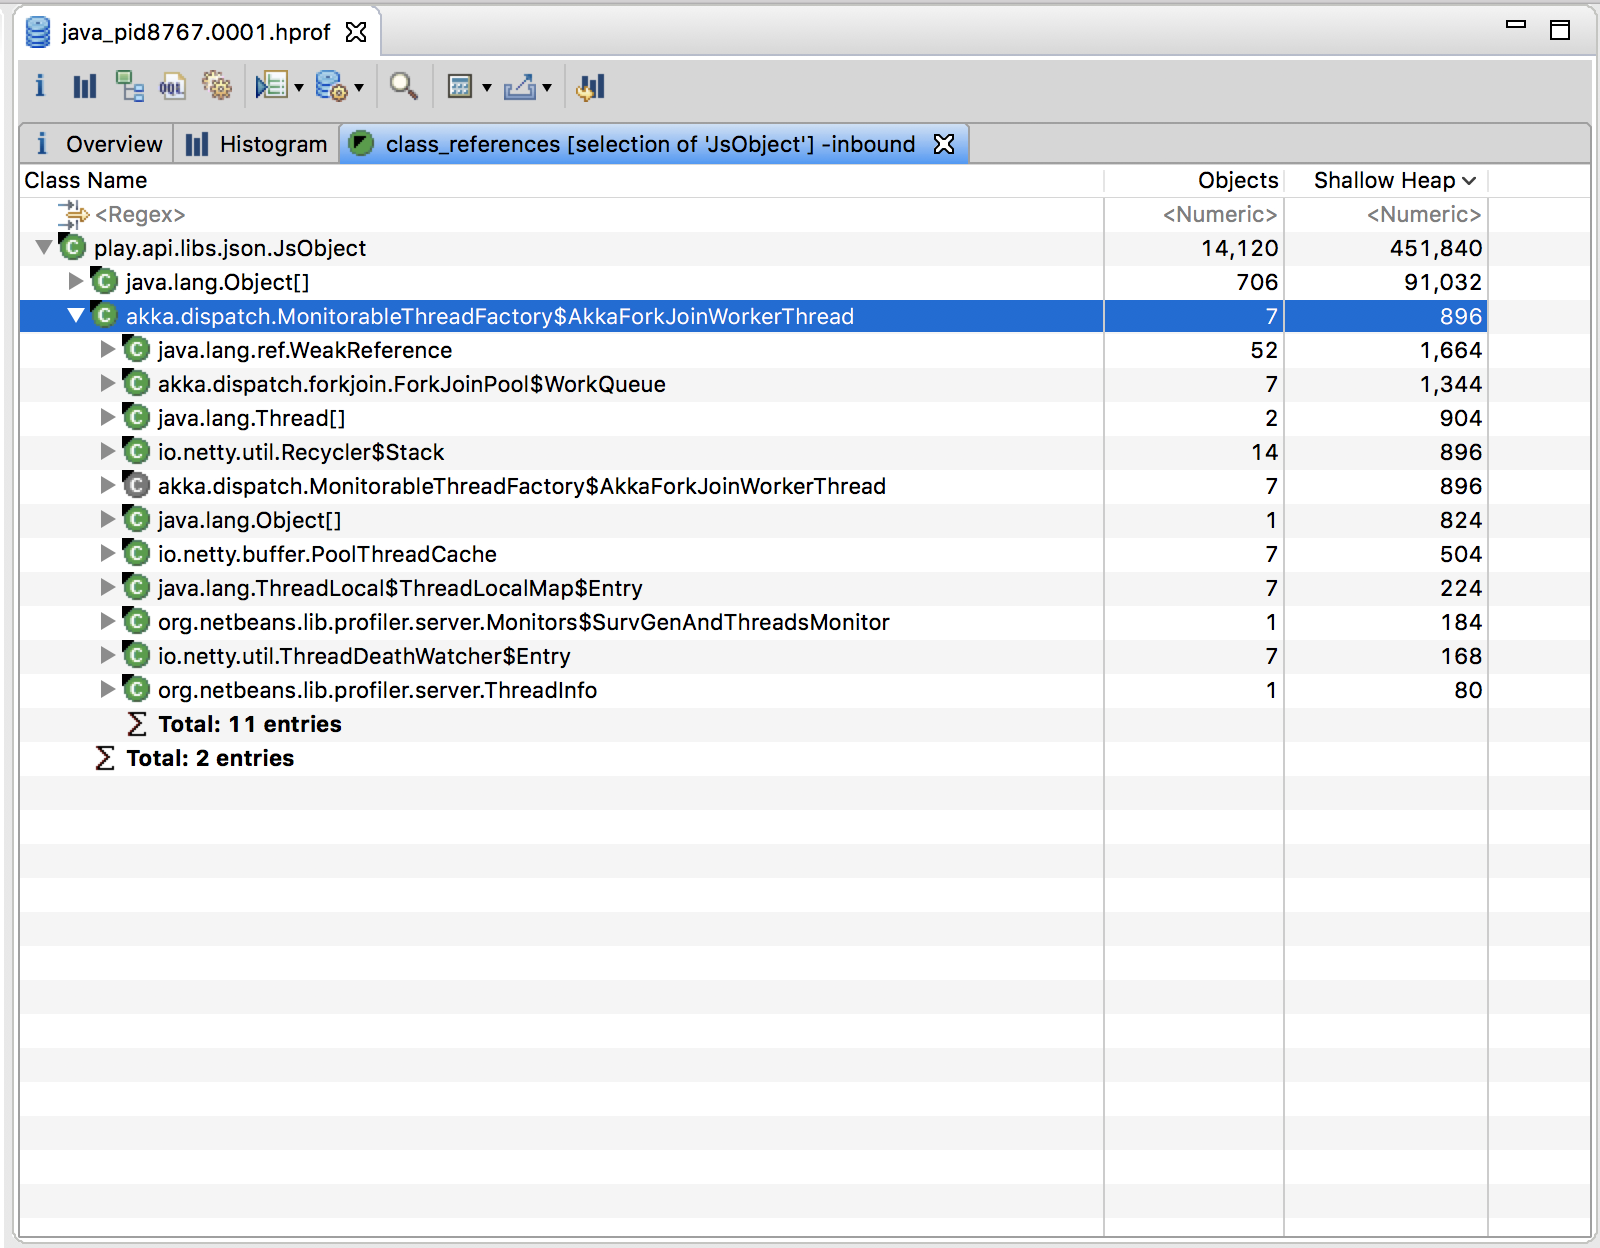Viewport: 1600px width, 1248px height.
Task: Open the Histogram toolbar icon
Action: coord(85,86)
